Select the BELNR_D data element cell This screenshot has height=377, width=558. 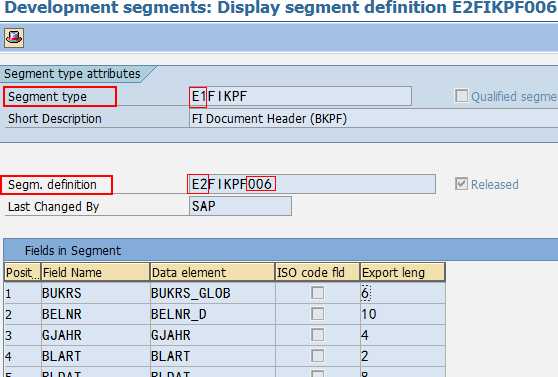pyautogui.click(x=212, y=314)
